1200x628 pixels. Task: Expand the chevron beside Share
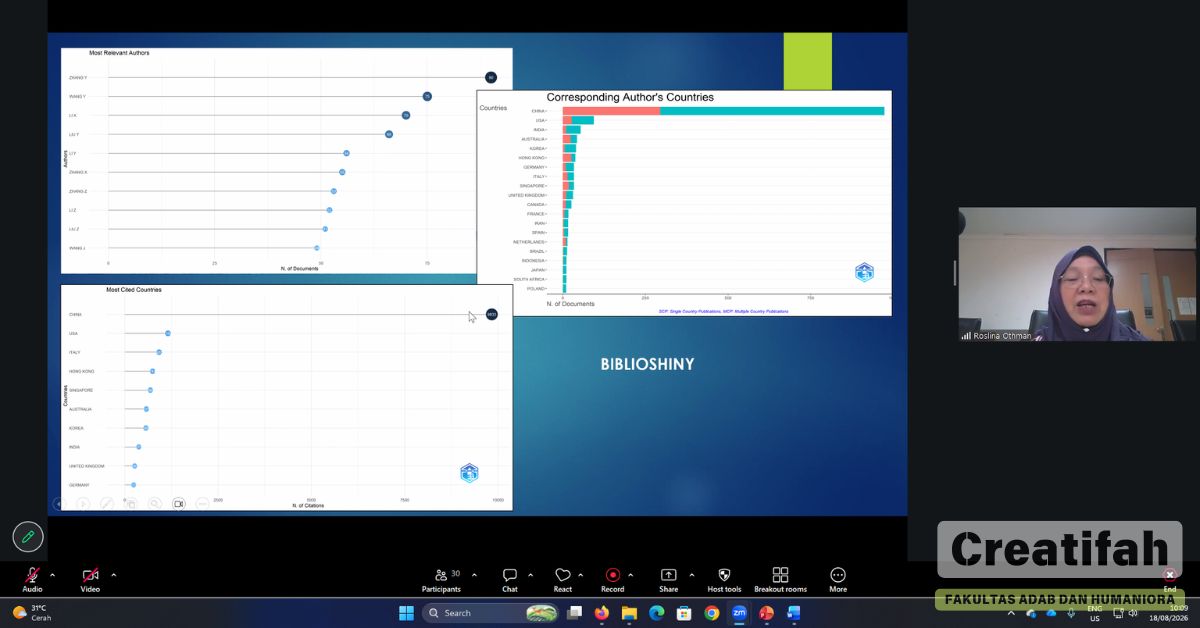[691, 575]
